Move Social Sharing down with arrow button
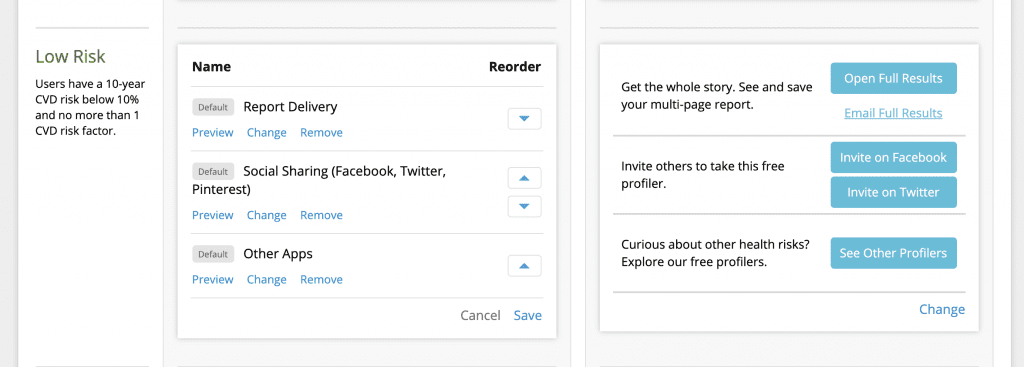The width and height of the screenshot is (1024, 367). (x=524, y=206)
